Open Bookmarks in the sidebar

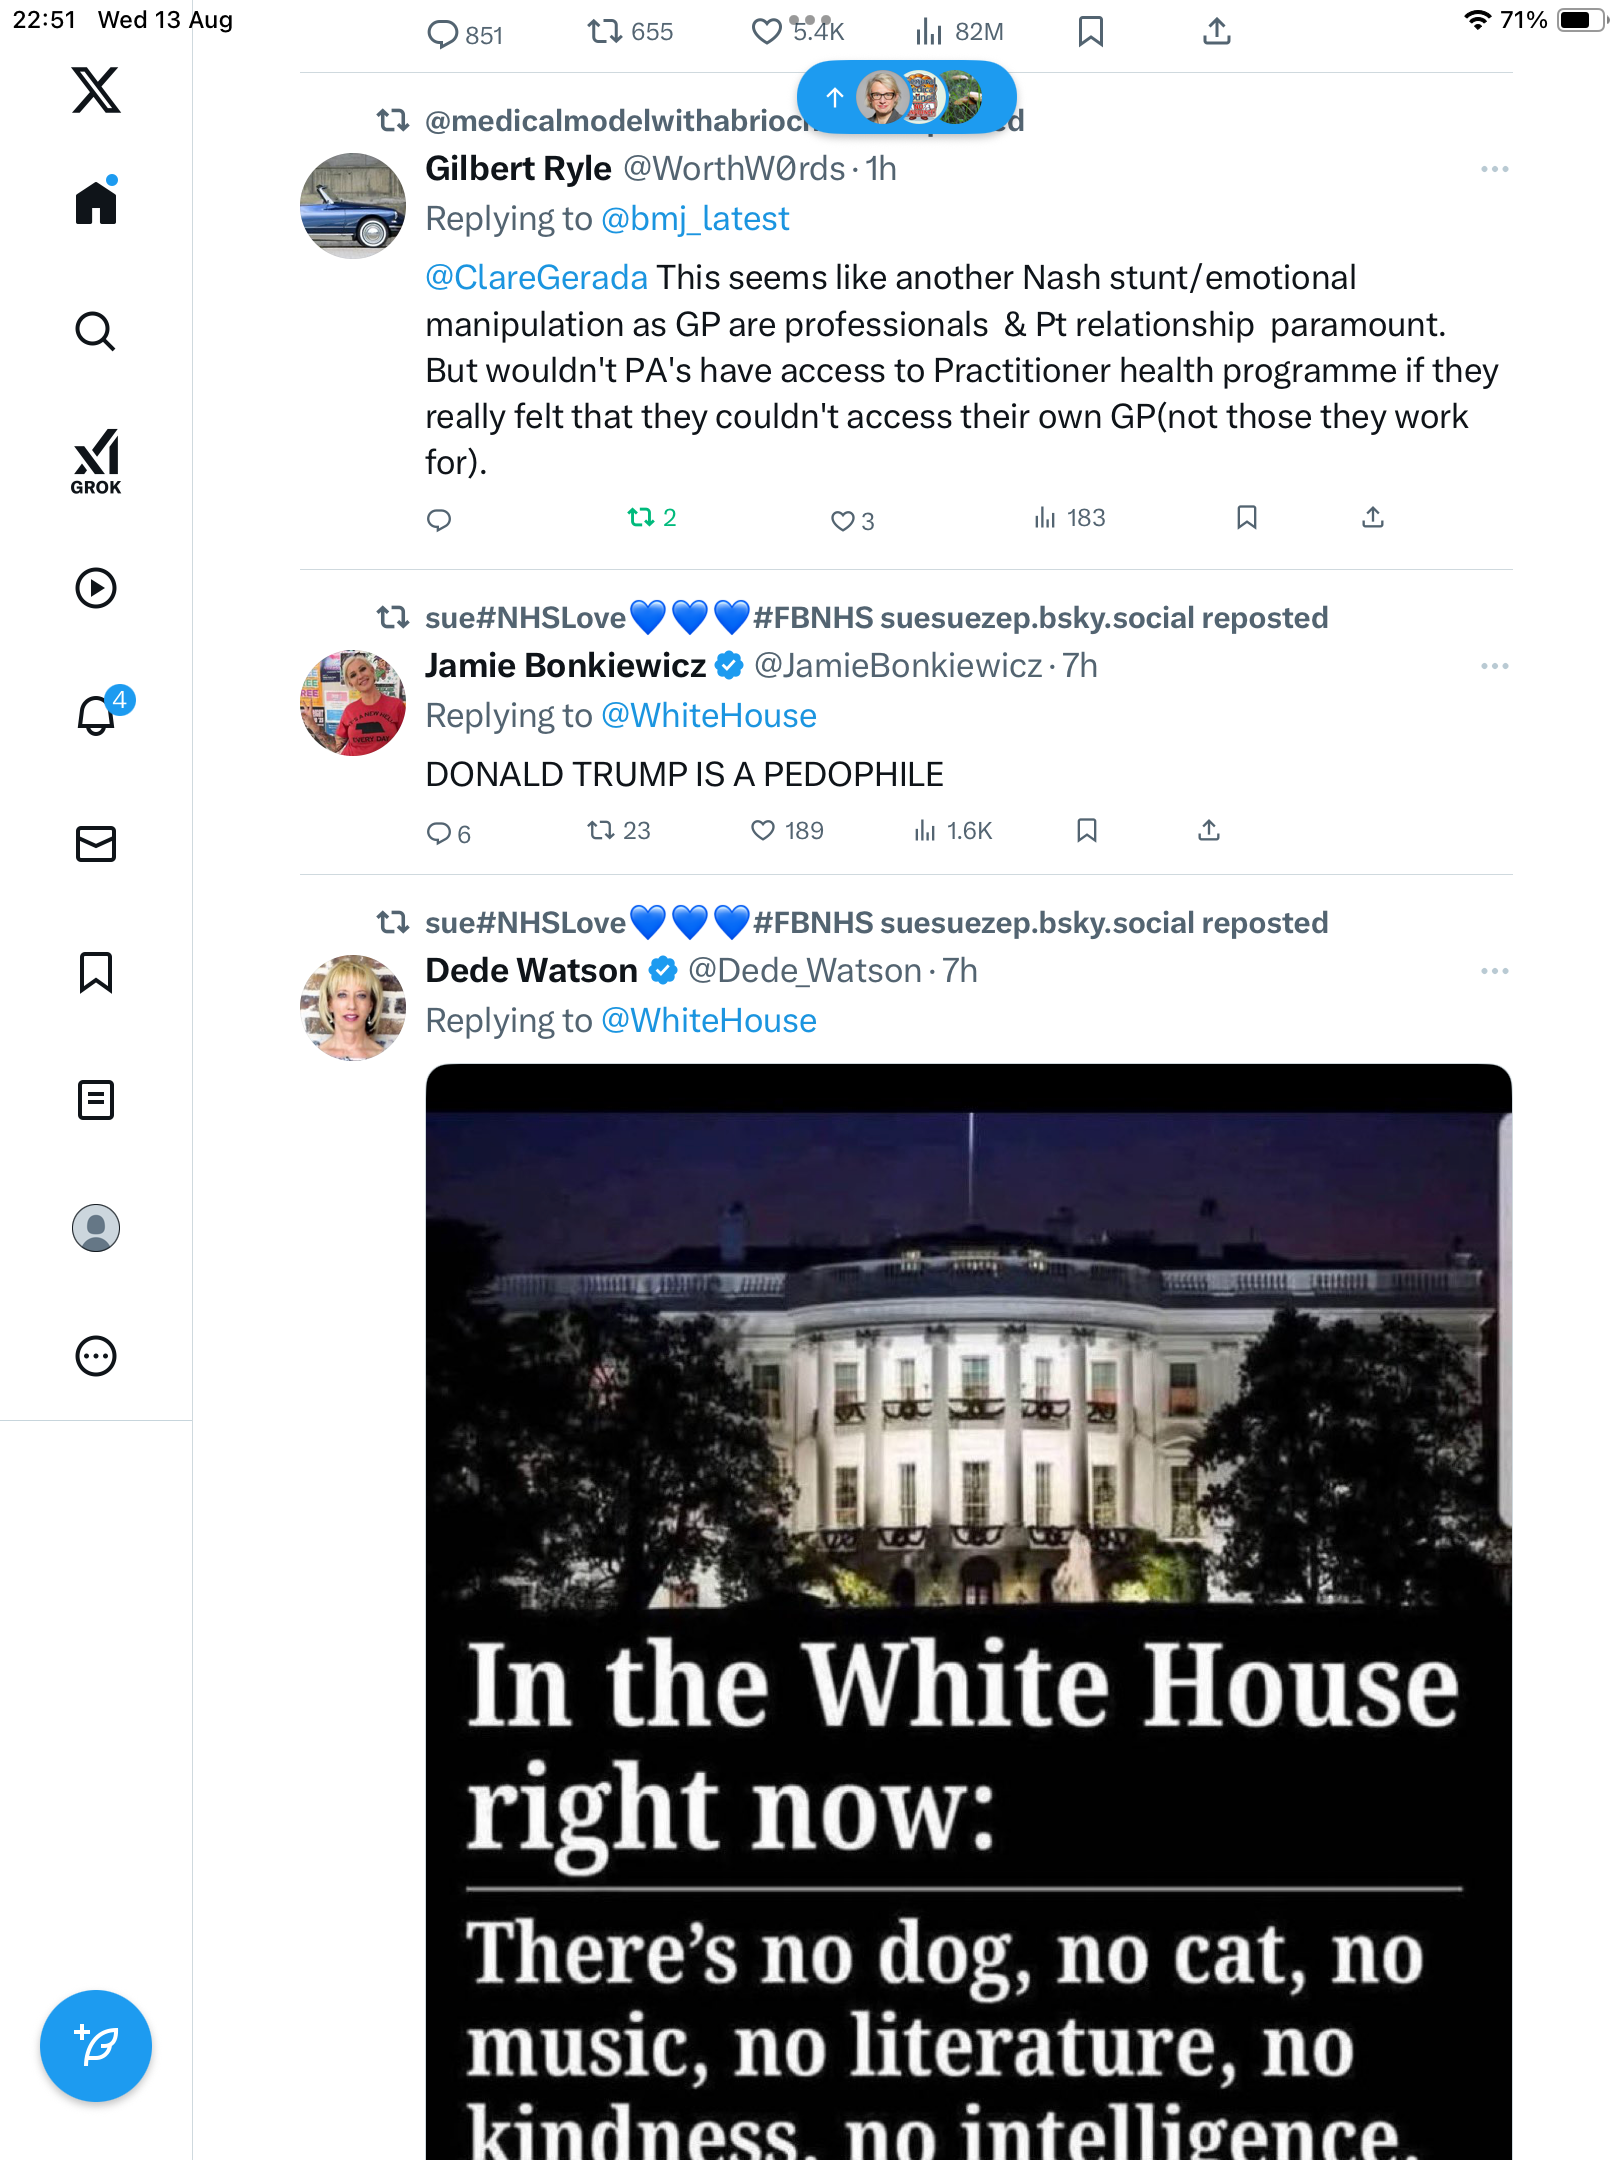click(96, 972)
